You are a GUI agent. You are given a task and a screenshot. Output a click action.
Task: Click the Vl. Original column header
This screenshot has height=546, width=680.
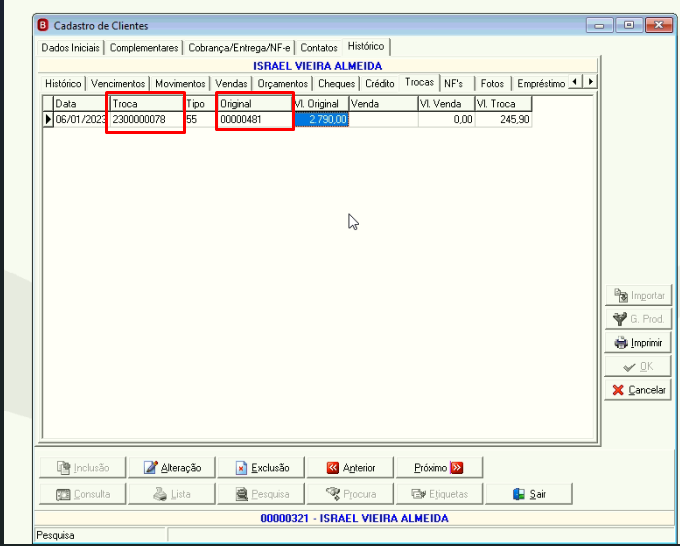321,104
